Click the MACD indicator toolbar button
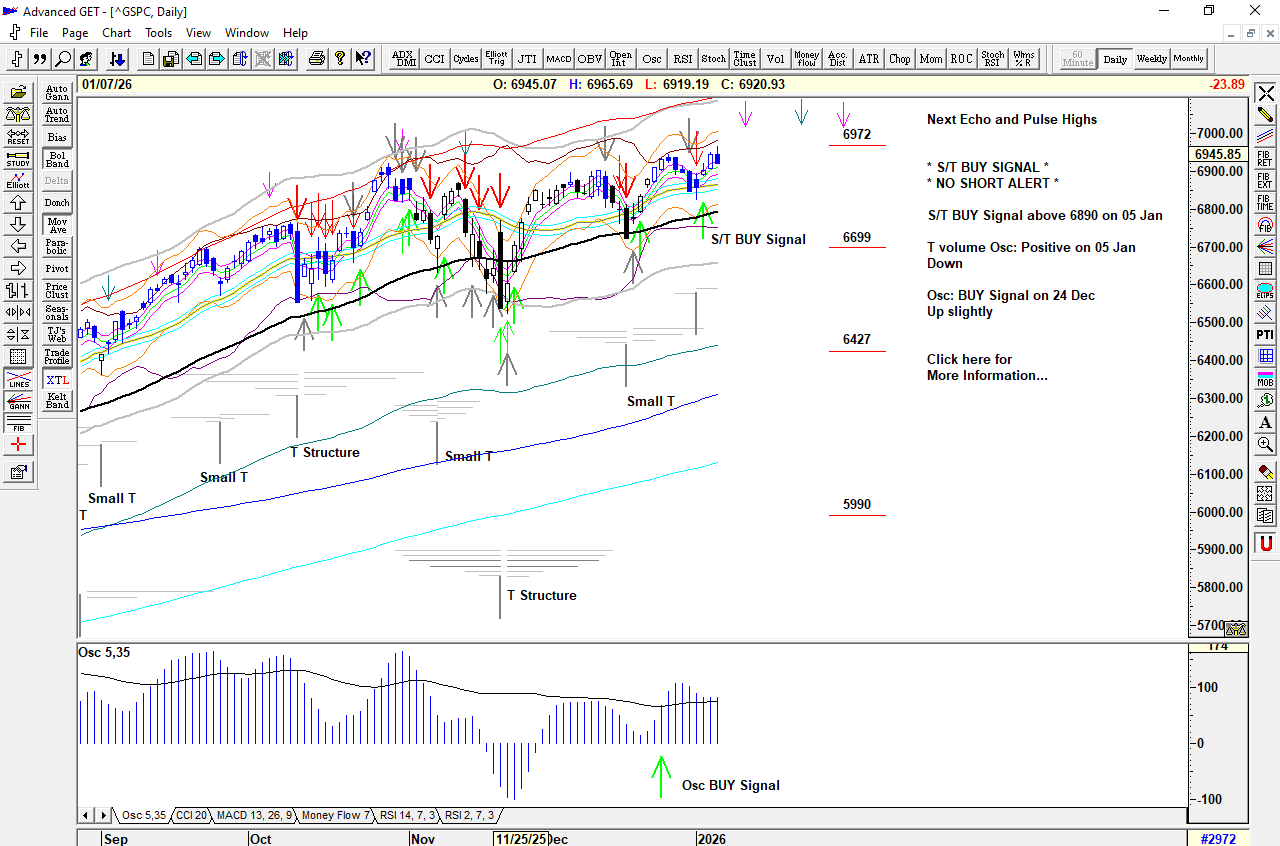Image resolution: width=1280 pixels, height=846 pixels. [558, 59]
